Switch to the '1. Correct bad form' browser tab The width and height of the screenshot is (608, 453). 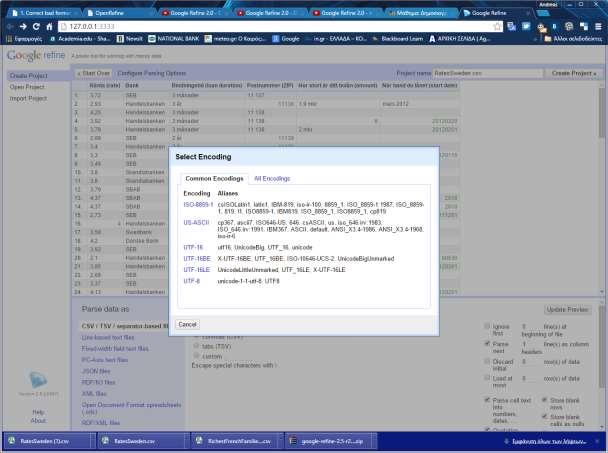(45, 13)
